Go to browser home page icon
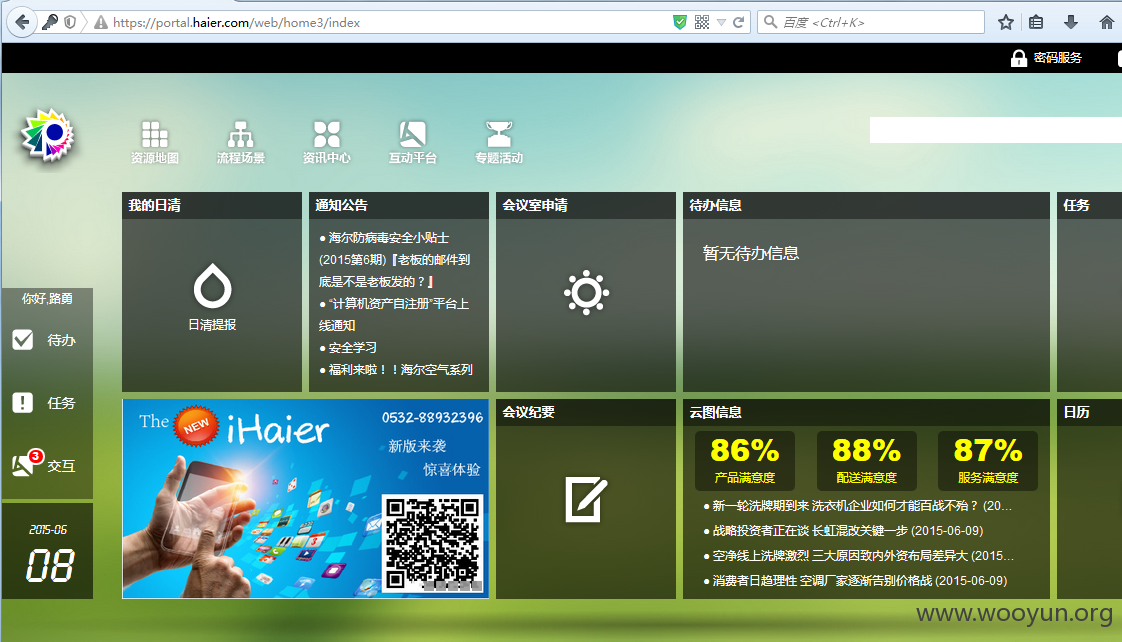1122x642 pixels. [x=1106, y=22]
